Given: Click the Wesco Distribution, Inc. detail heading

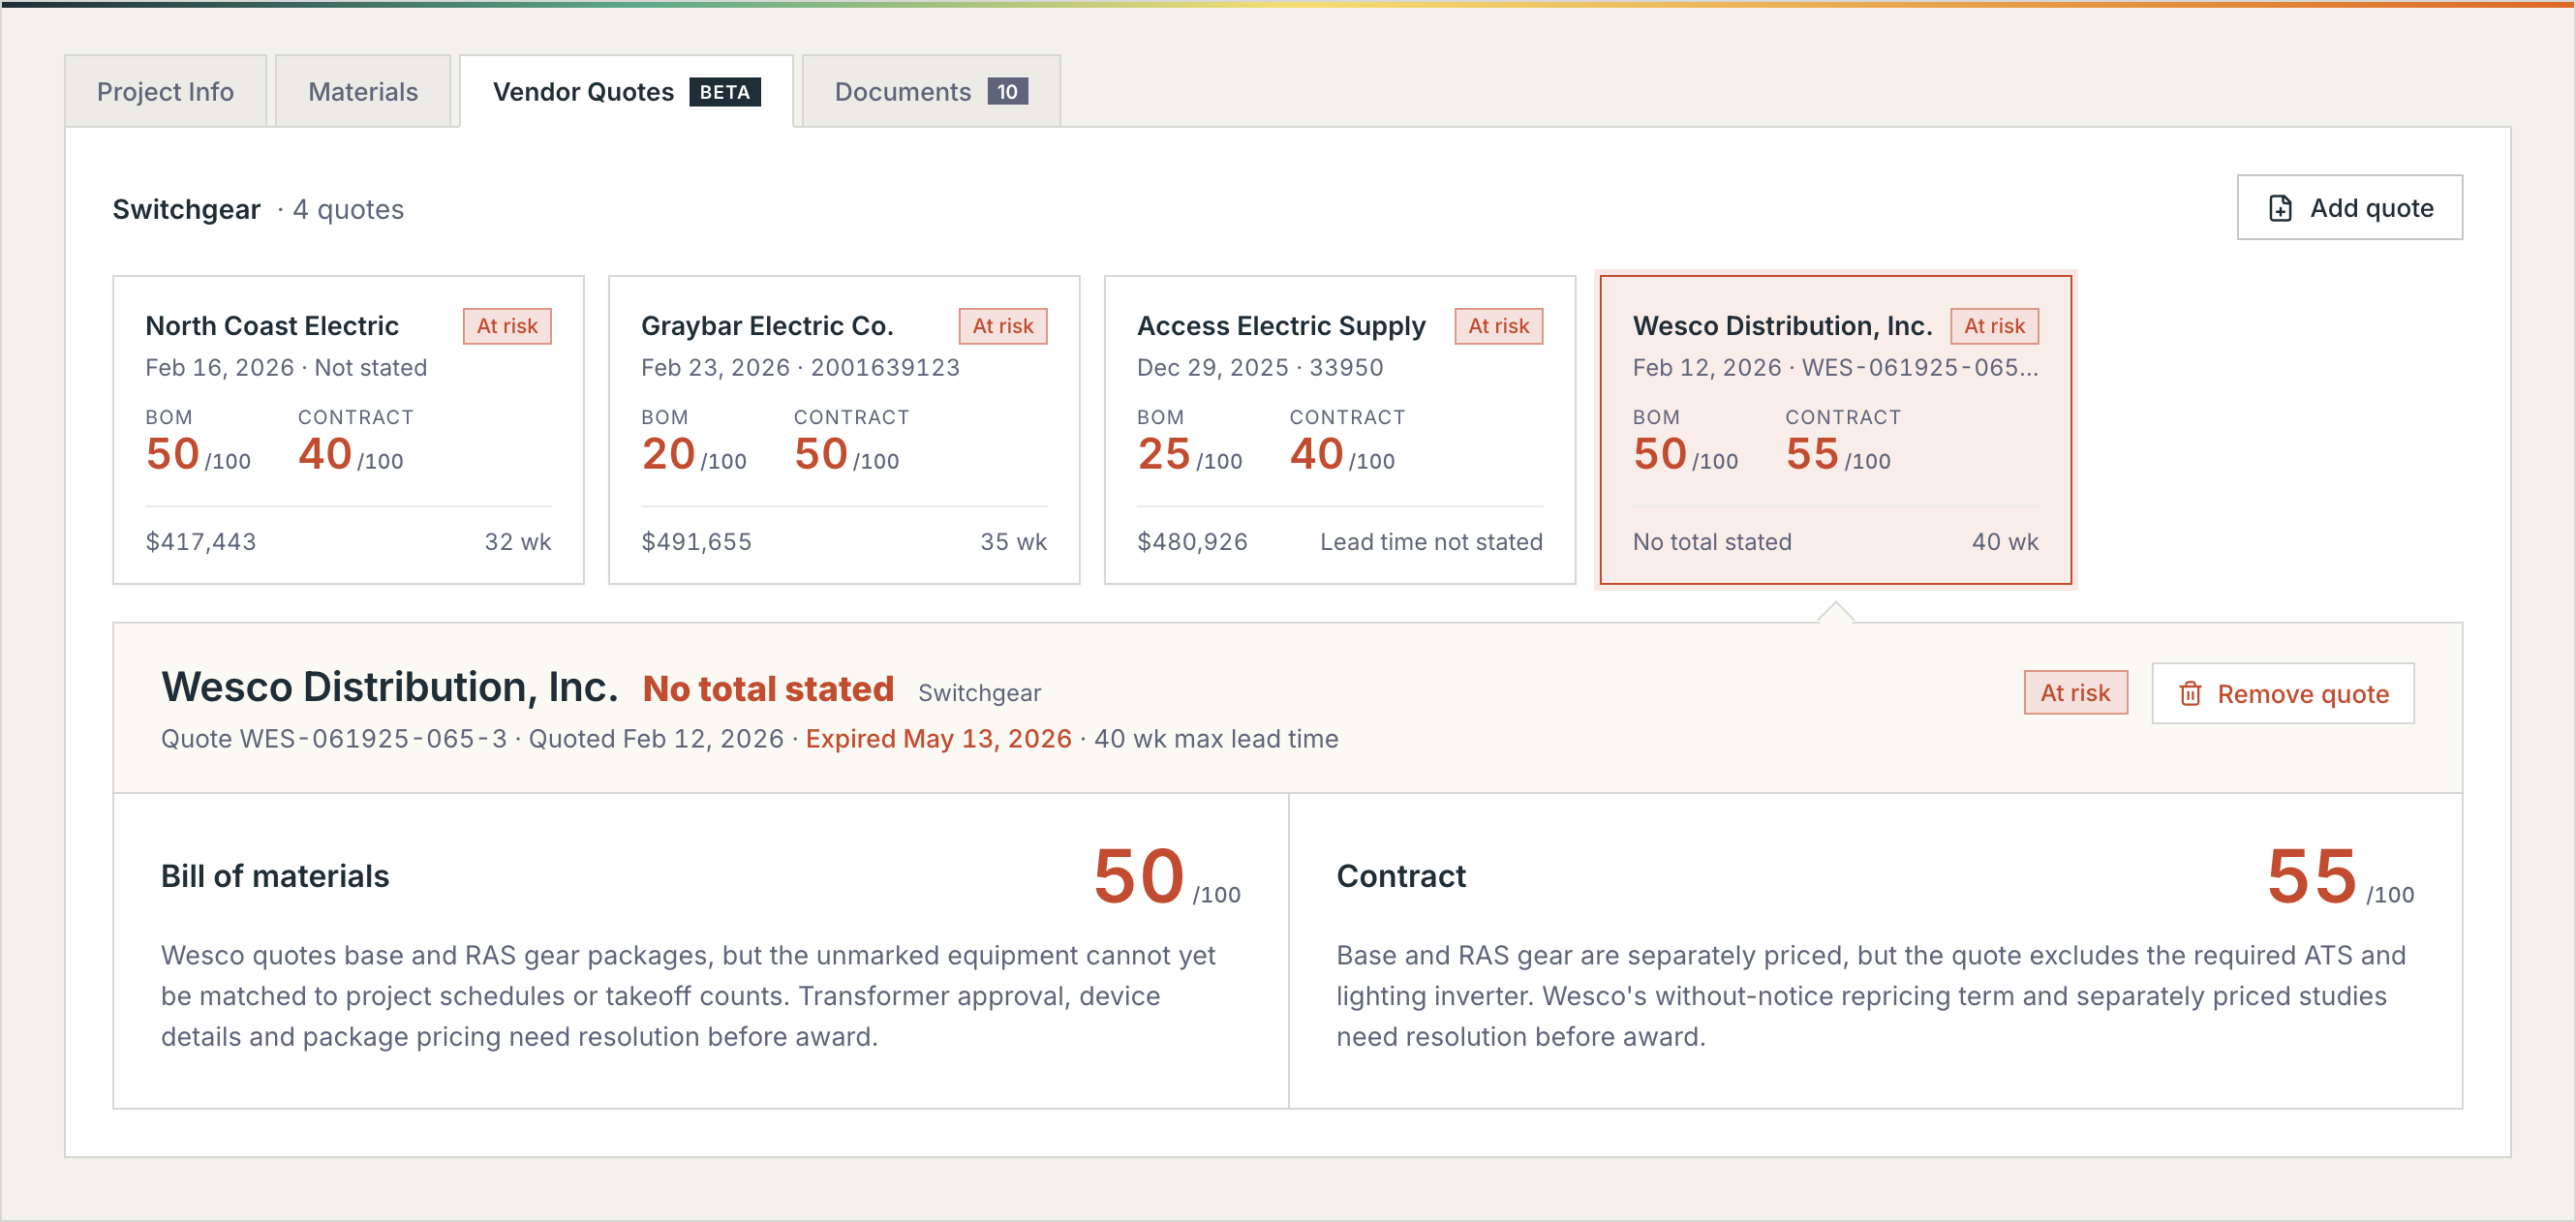Looking at the screenshot, I should click(390, 687).
